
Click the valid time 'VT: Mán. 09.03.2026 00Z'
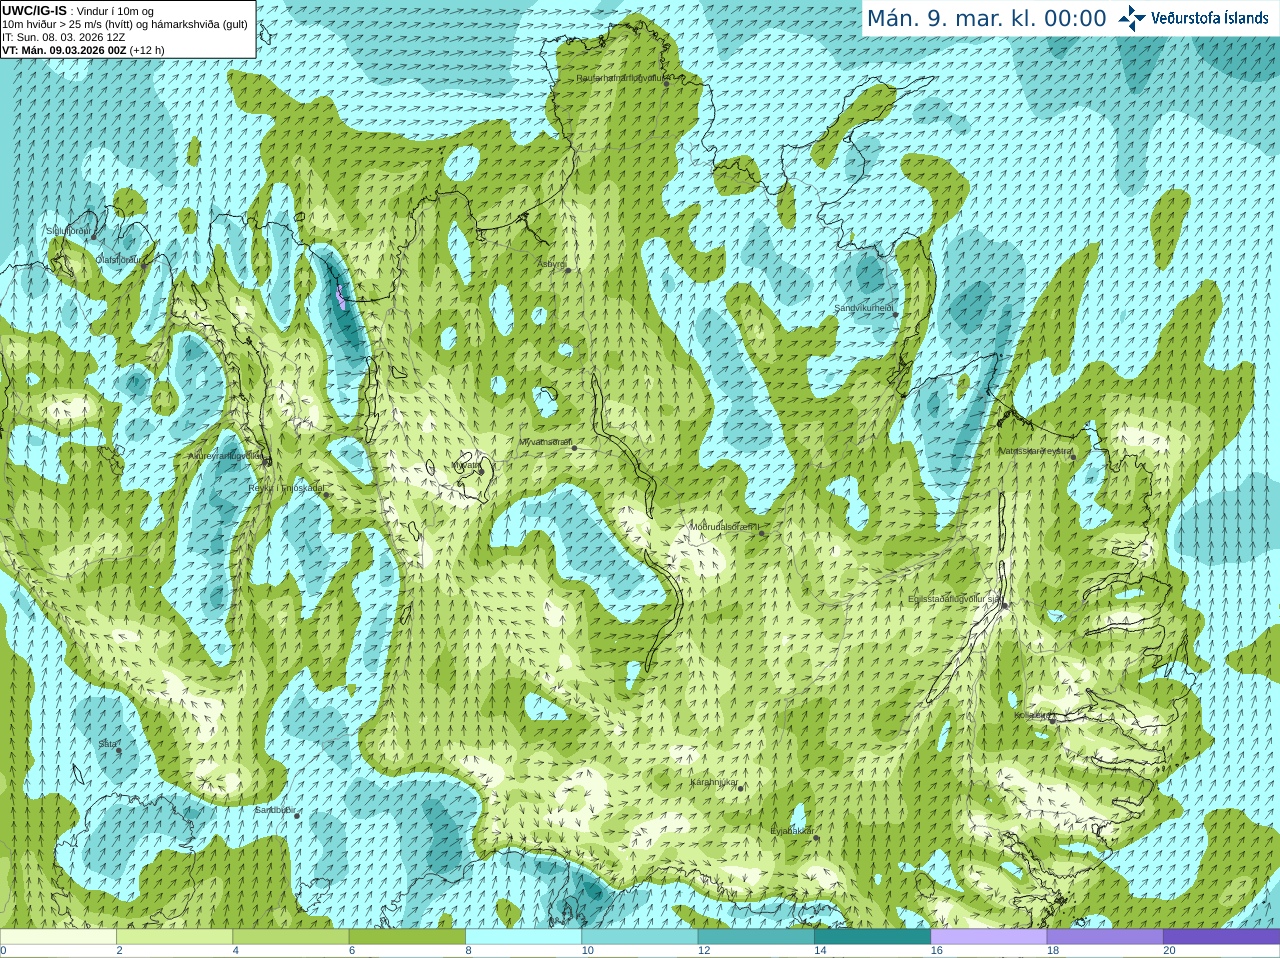64,50
